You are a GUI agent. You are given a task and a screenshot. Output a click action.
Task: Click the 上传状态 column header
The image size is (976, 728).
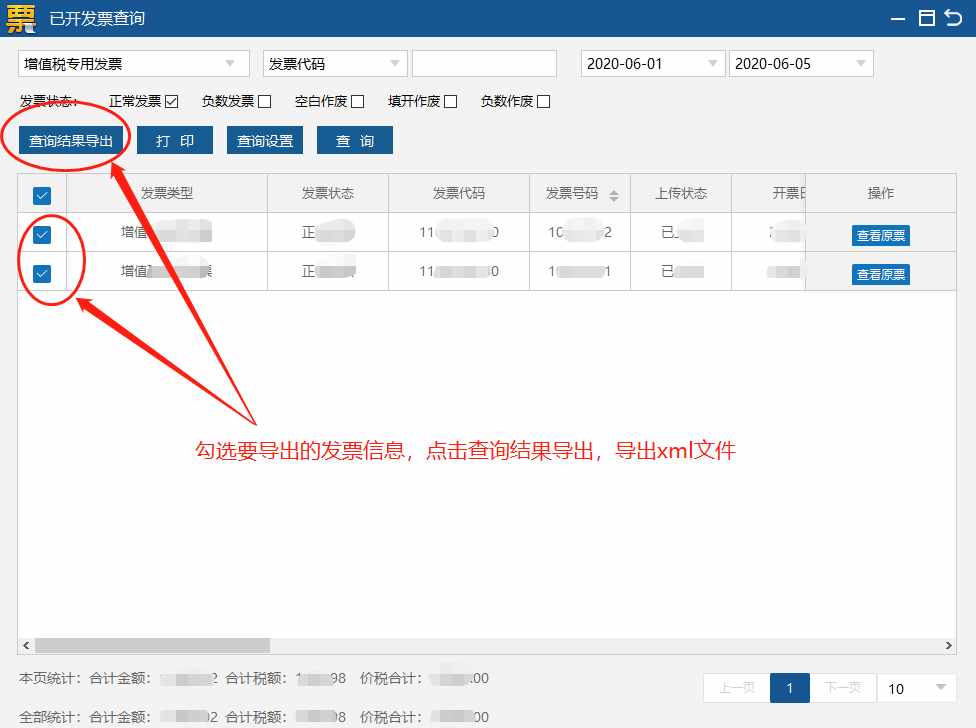point(681,194)
